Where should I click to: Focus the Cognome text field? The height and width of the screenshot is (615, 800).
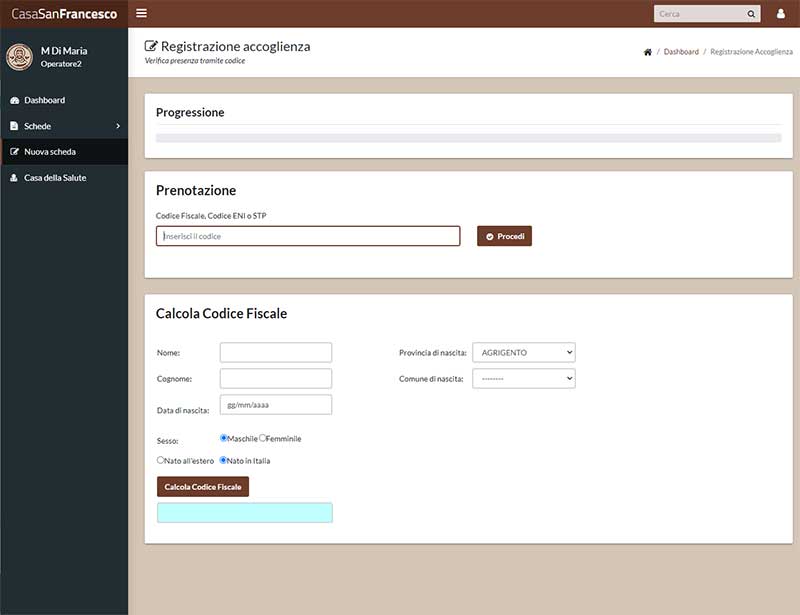tap(276, 378)
